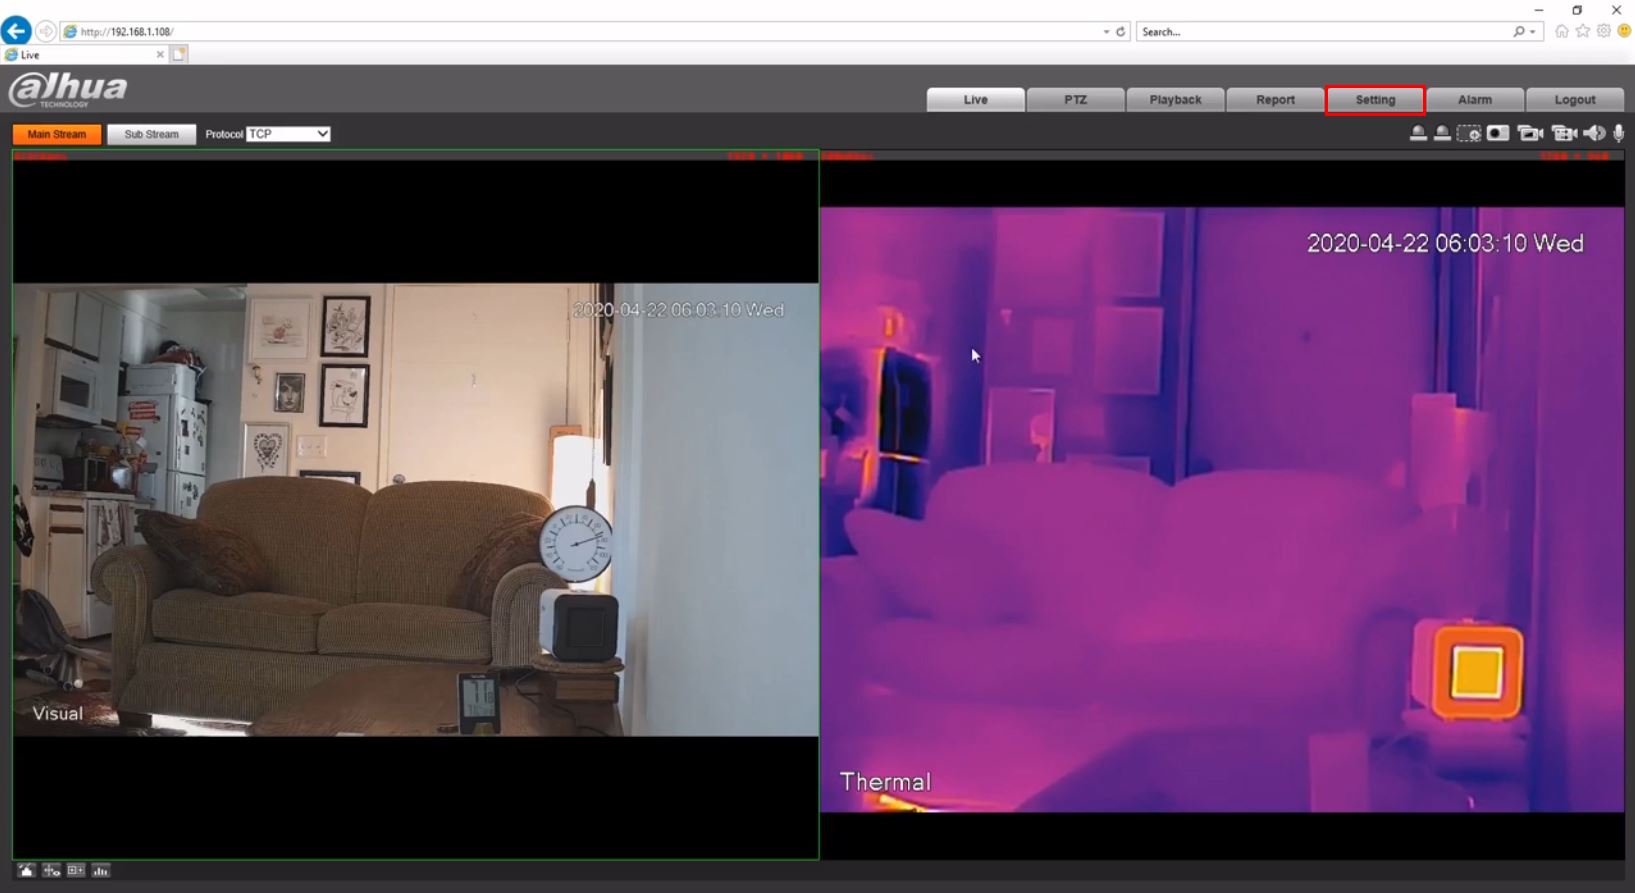
Task: Click the crosshair-with-eye icon below the video
Action: coord(51,871)
